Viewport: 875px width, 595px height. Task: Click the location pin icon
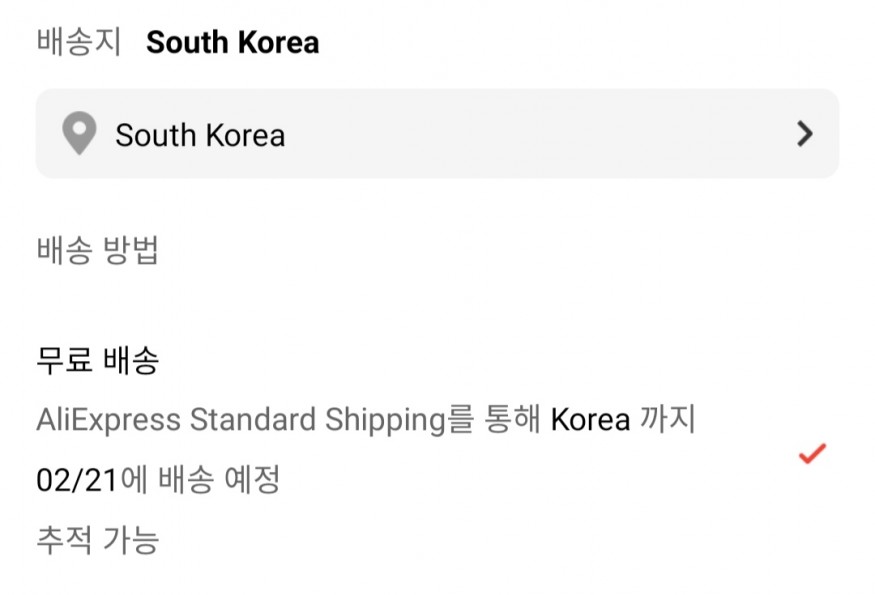click(x=79, y=134)
